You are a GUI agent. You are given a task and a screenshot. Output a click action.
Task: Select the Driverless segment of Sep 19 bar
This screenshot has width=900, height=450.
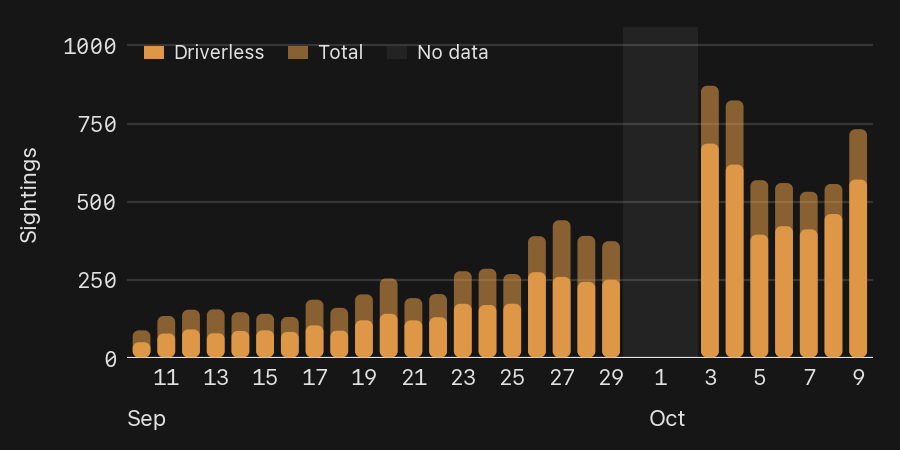(364, 339)
